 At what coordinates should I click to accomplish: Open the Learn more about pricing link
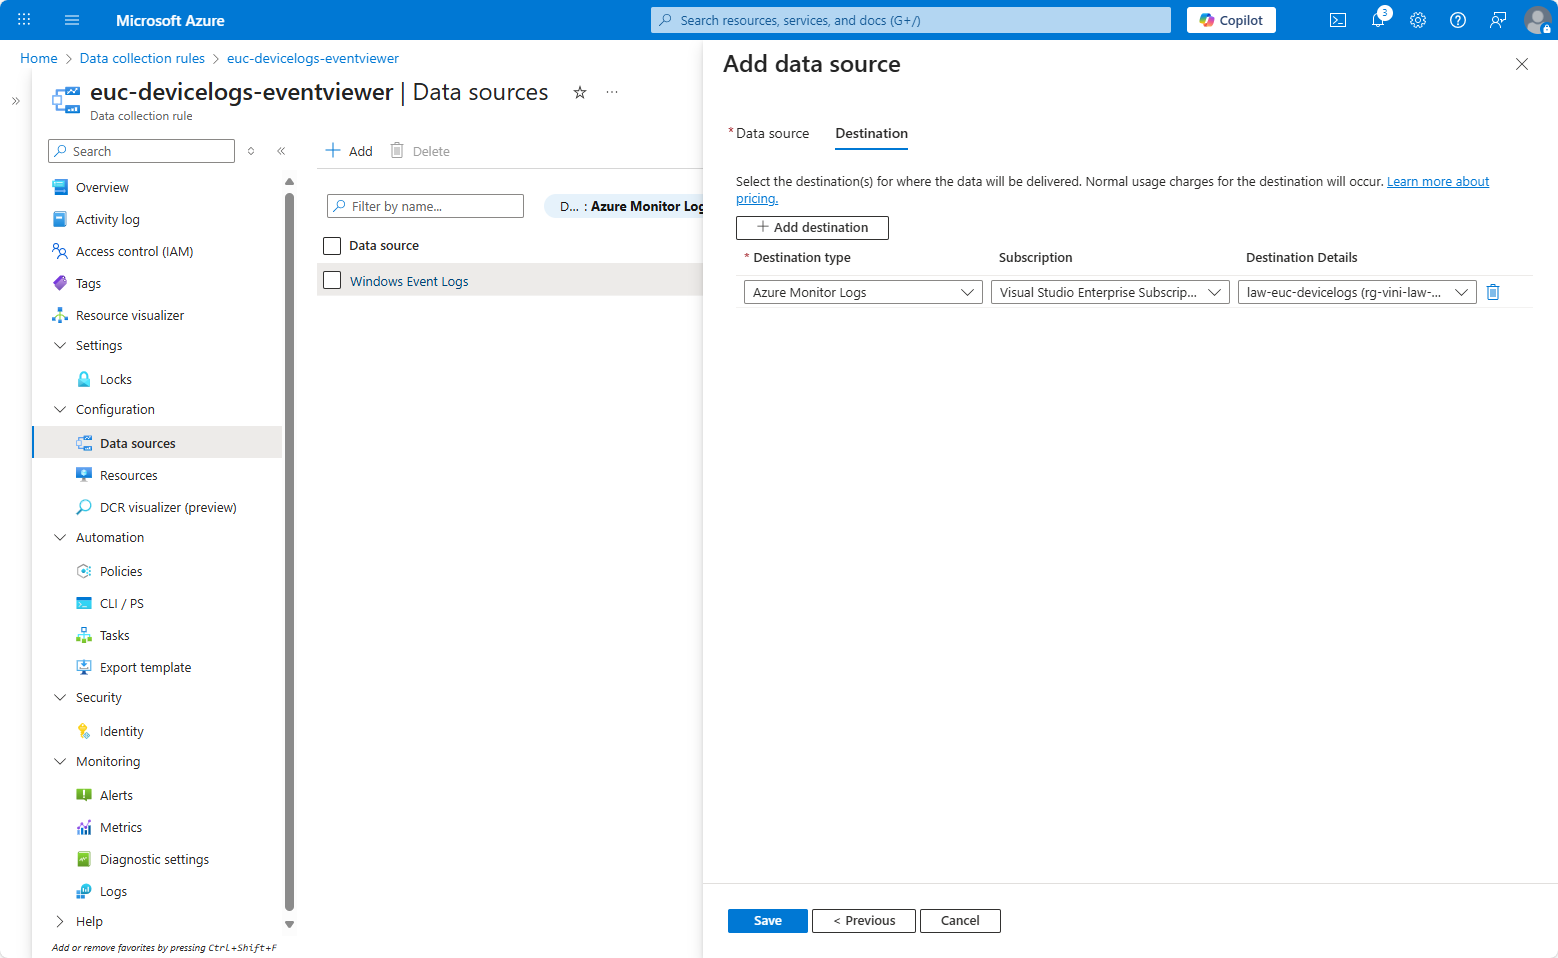1437,182
